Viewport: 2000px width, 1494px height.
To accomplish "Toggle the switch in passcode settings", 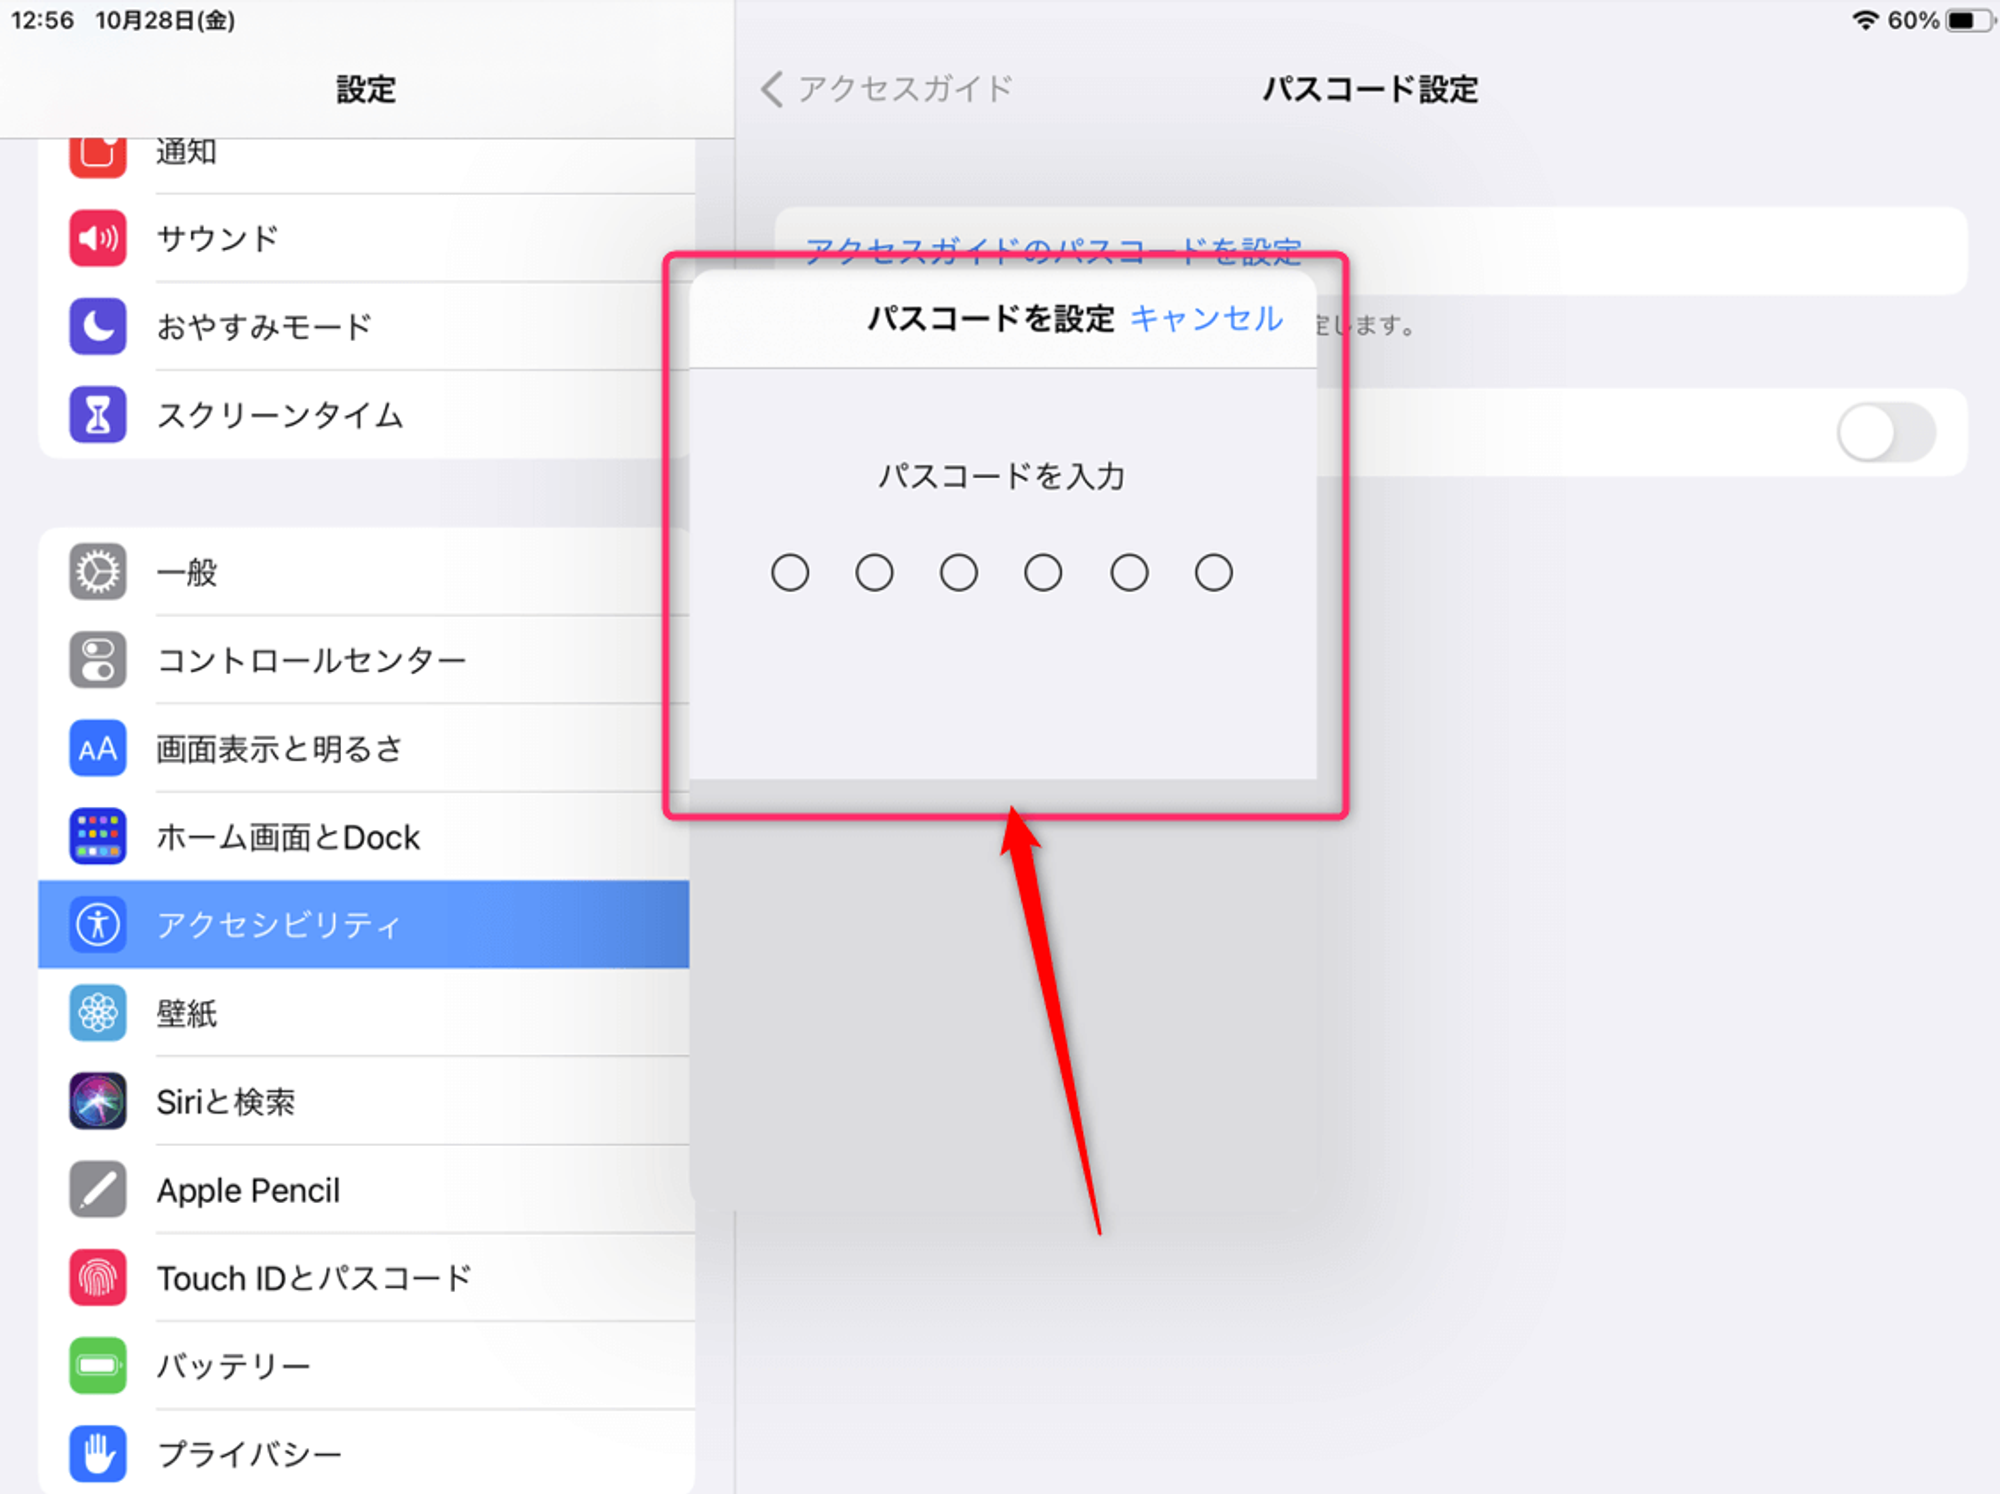I will [1886, 432].
